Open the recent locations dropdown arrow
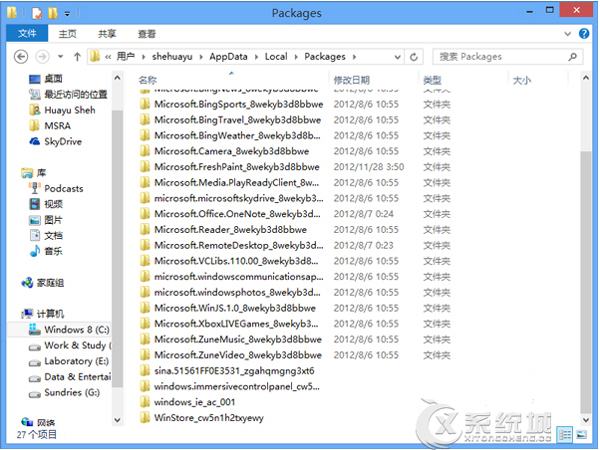600x450 pixels. (60, 57)
